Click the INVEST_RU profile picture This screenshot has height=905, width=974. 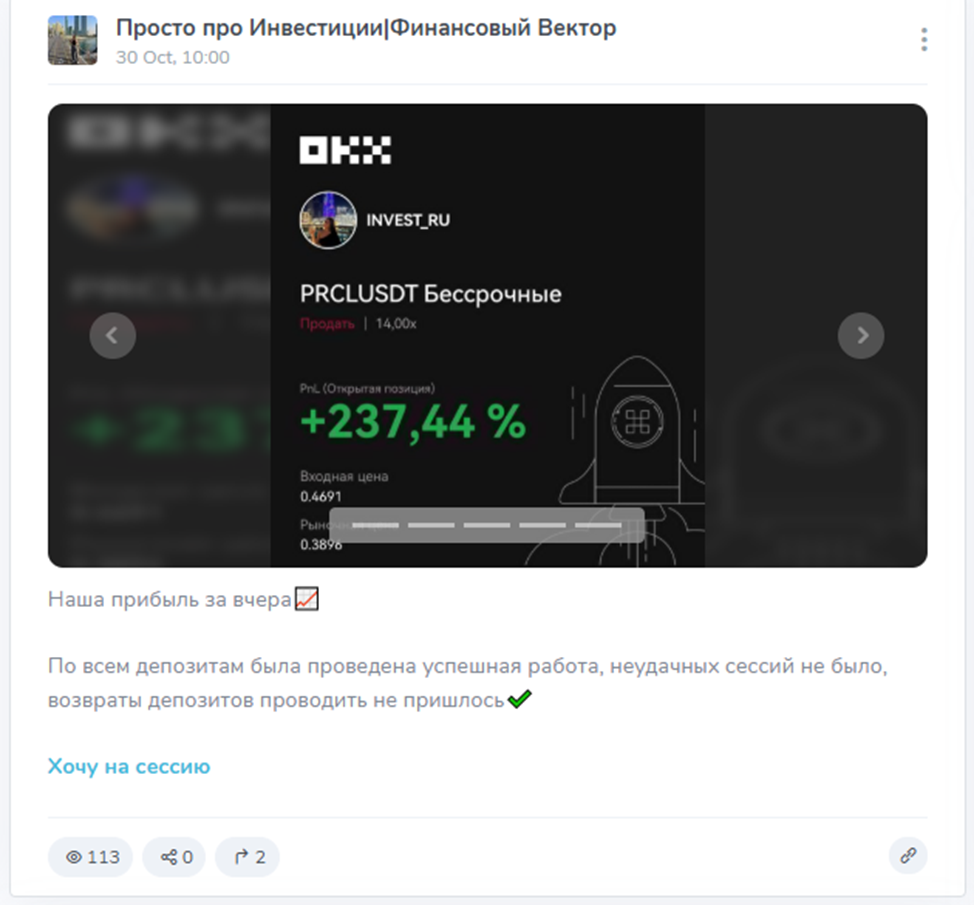pos(328,220)
